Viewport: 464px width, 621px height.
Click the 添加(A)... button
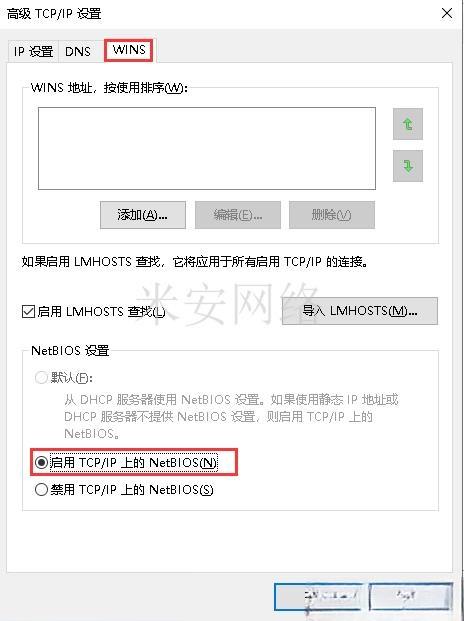(x=143, y=215)
